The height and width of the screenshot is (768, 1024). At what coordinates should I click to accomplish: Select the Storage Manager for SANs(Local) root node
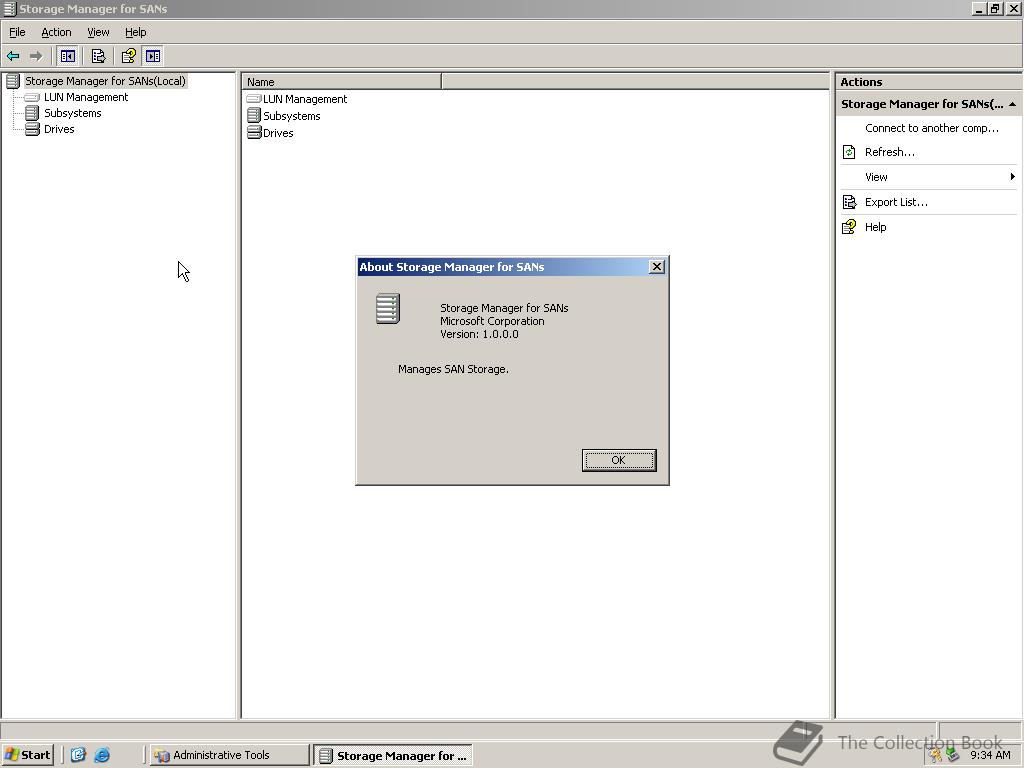(x=105, y=81)
